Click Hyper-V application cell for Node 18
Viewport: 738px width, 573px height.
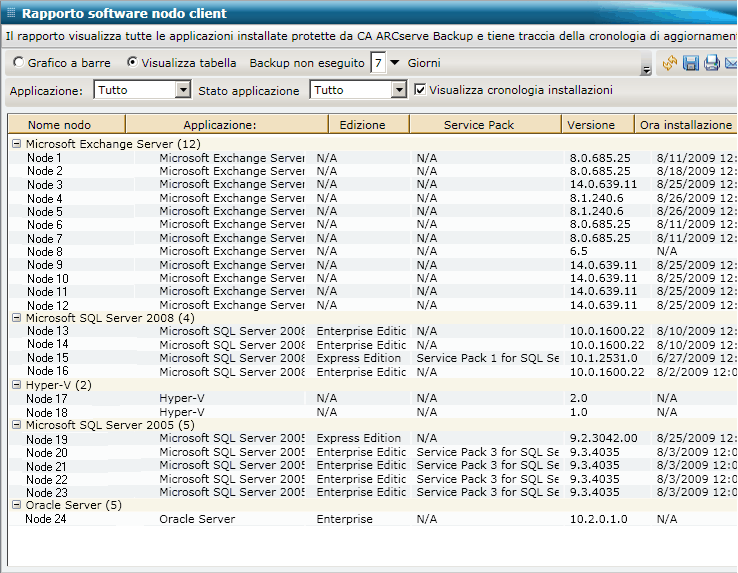[x=182, y=412]
